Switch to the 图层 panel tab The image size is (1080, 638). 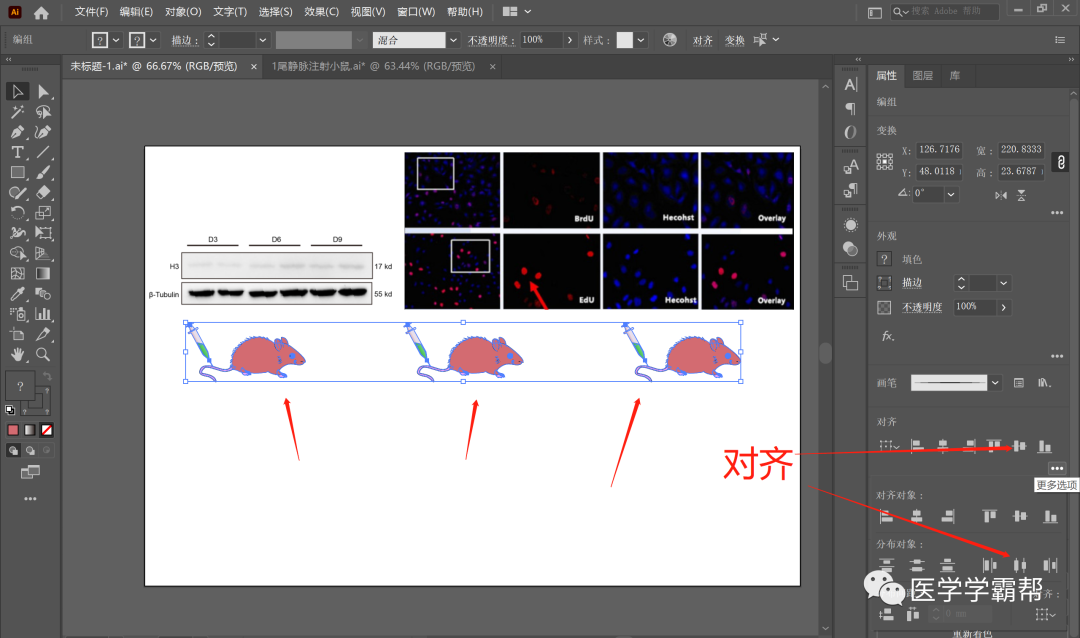(922, 76)
